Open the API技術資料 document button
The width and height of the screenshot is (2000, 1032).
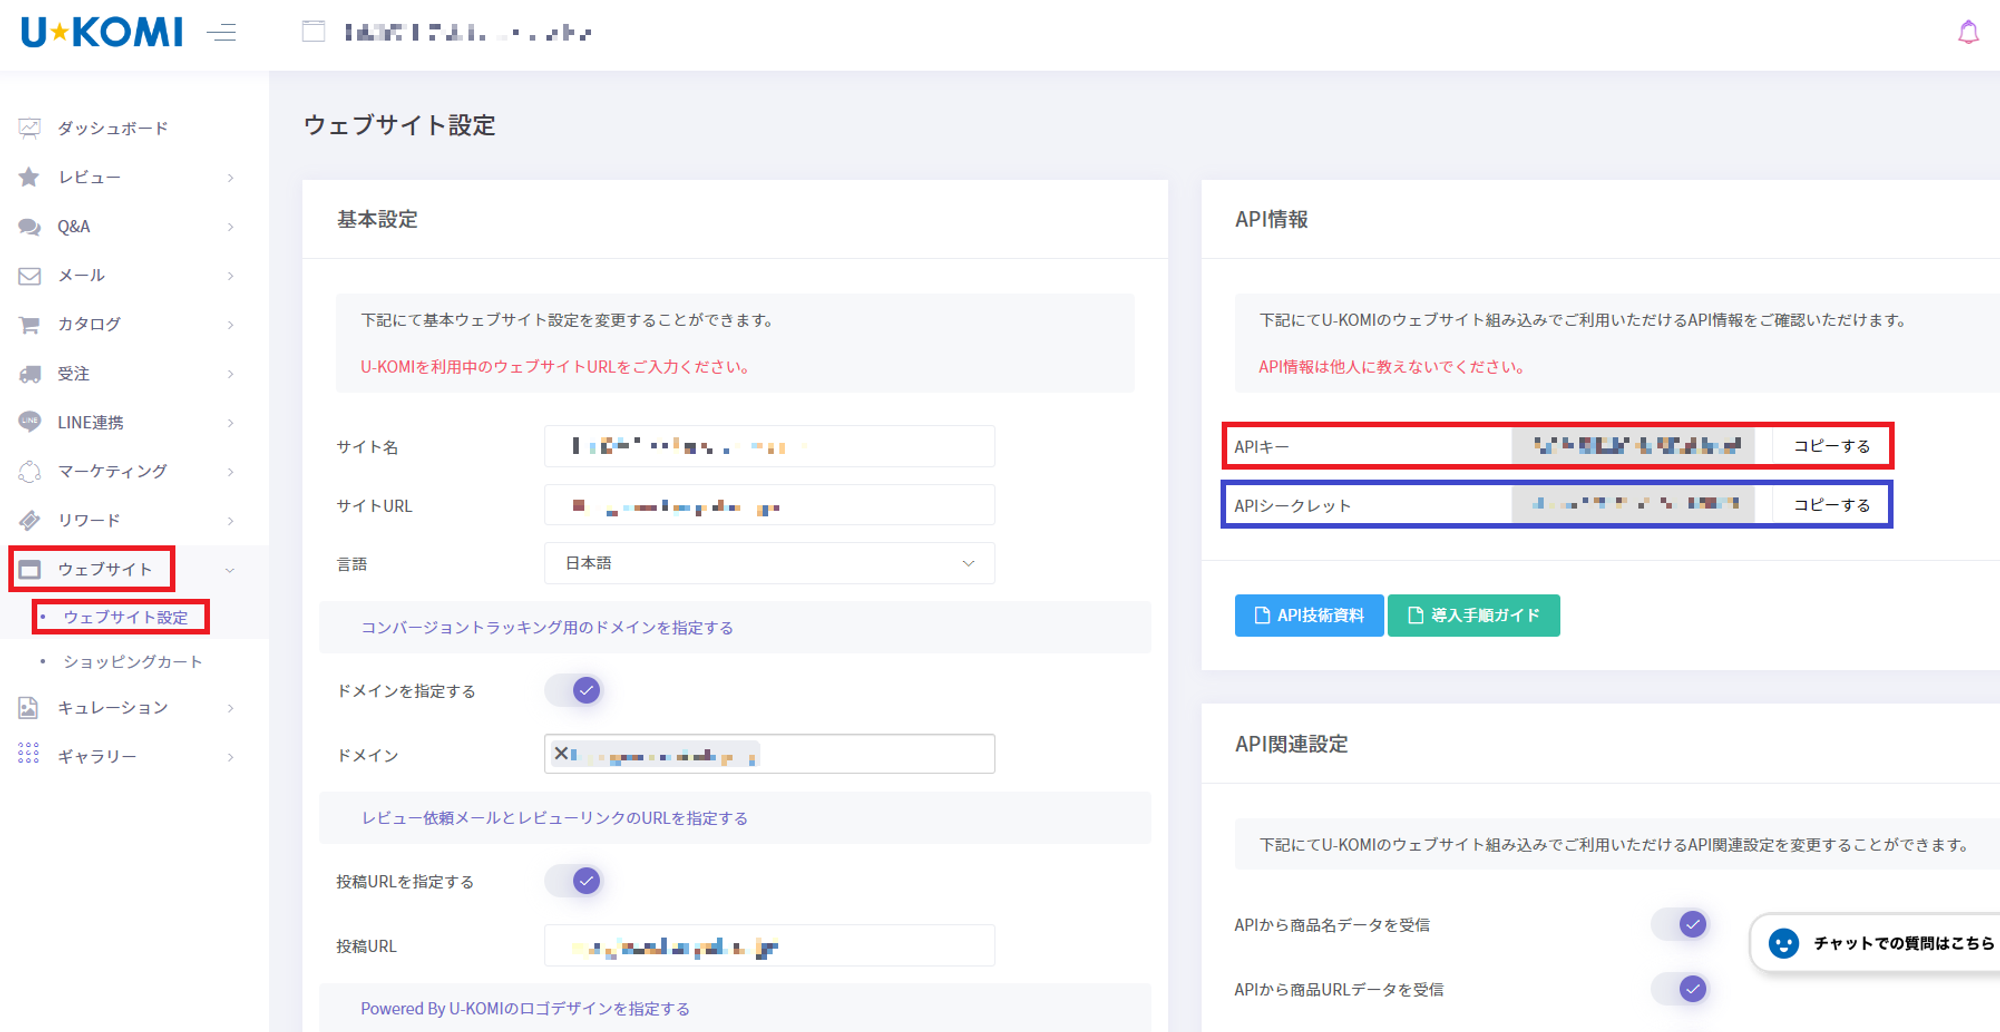click(1309, 615)
